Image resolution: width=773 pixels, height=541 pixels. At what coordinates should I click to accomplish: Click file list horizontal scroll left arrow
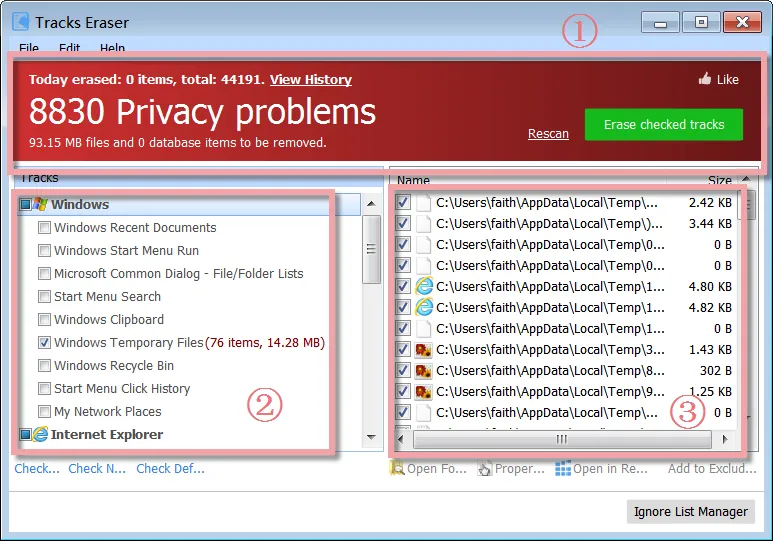point(400,439)
